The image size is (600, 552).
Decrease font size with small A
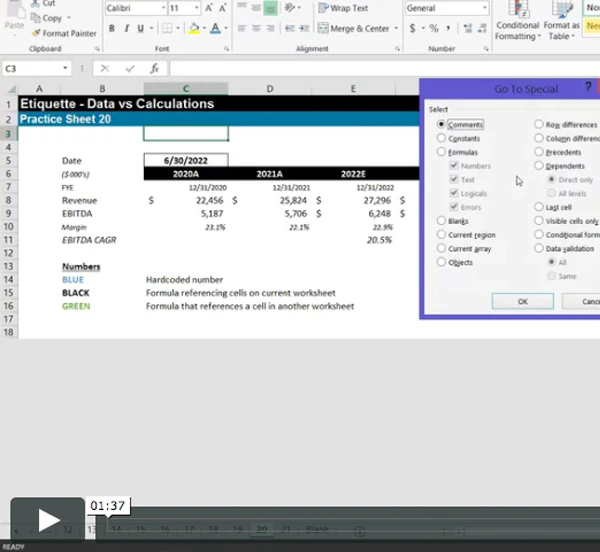click(222, 8)
